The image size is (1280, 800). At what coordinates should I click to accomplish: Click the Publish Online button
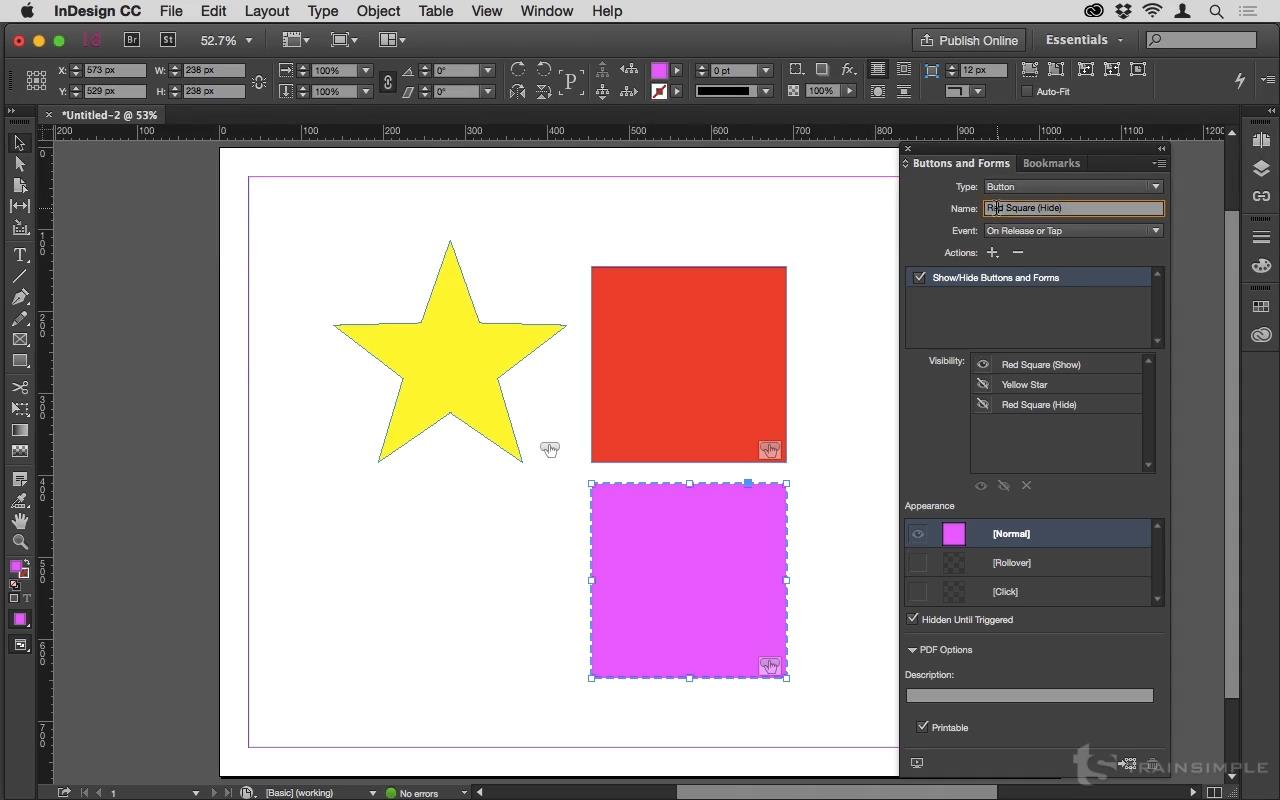[970, 40]
